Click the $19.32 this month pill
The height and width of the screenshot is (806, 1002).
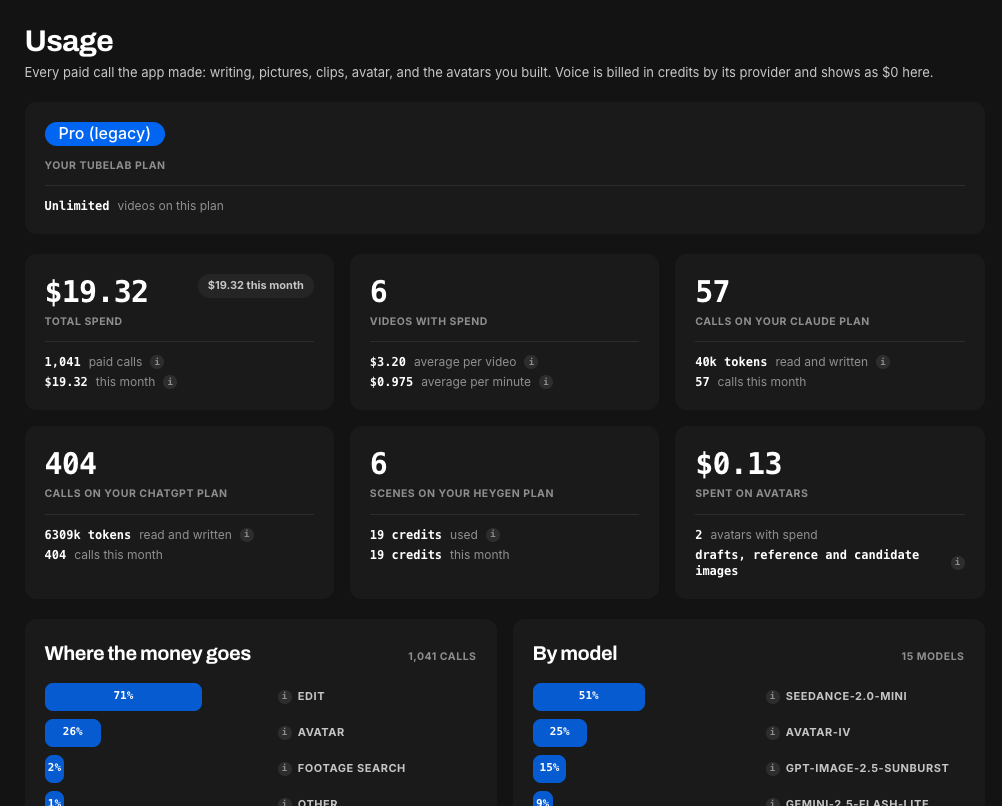[256, 286]
